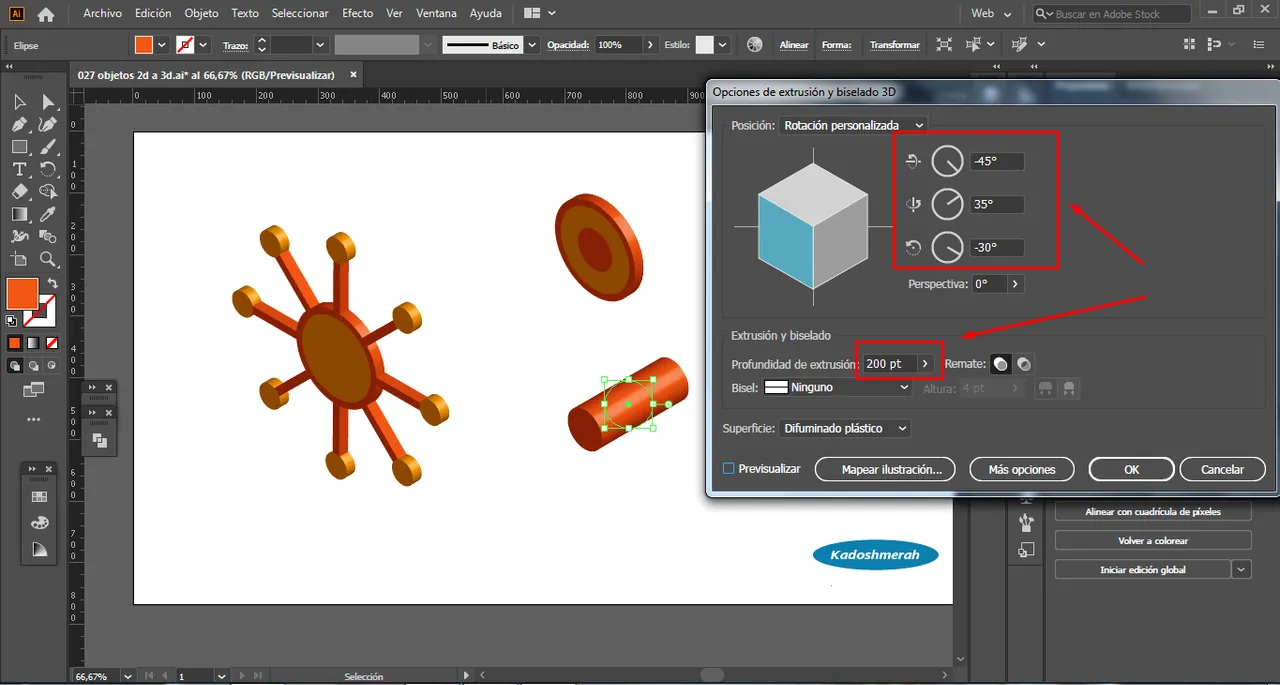Image resolution: width=1280 pixels, height=685 pixels.
Task: Open the Ventana menu
Action: click(x=434, y=14)
